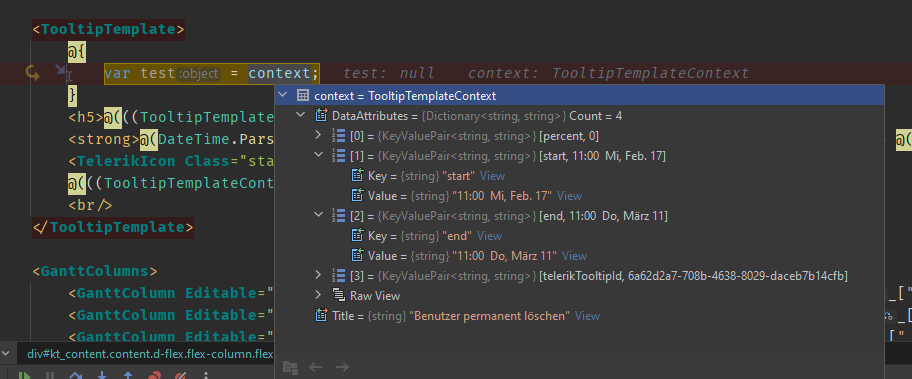Click the list icon of entry [1]
This screenshot has width=912, height=379.
(338, 155)
